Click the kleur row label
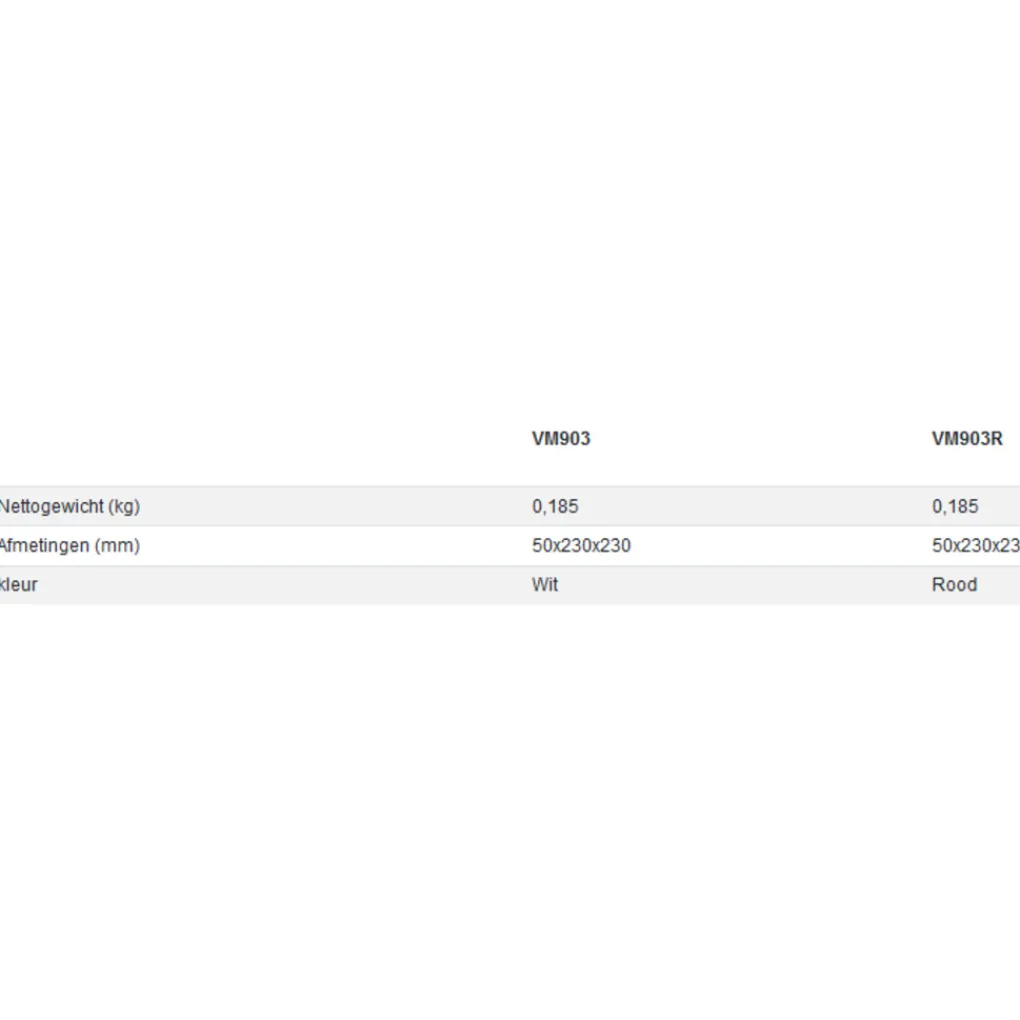 tap(19, 585)
